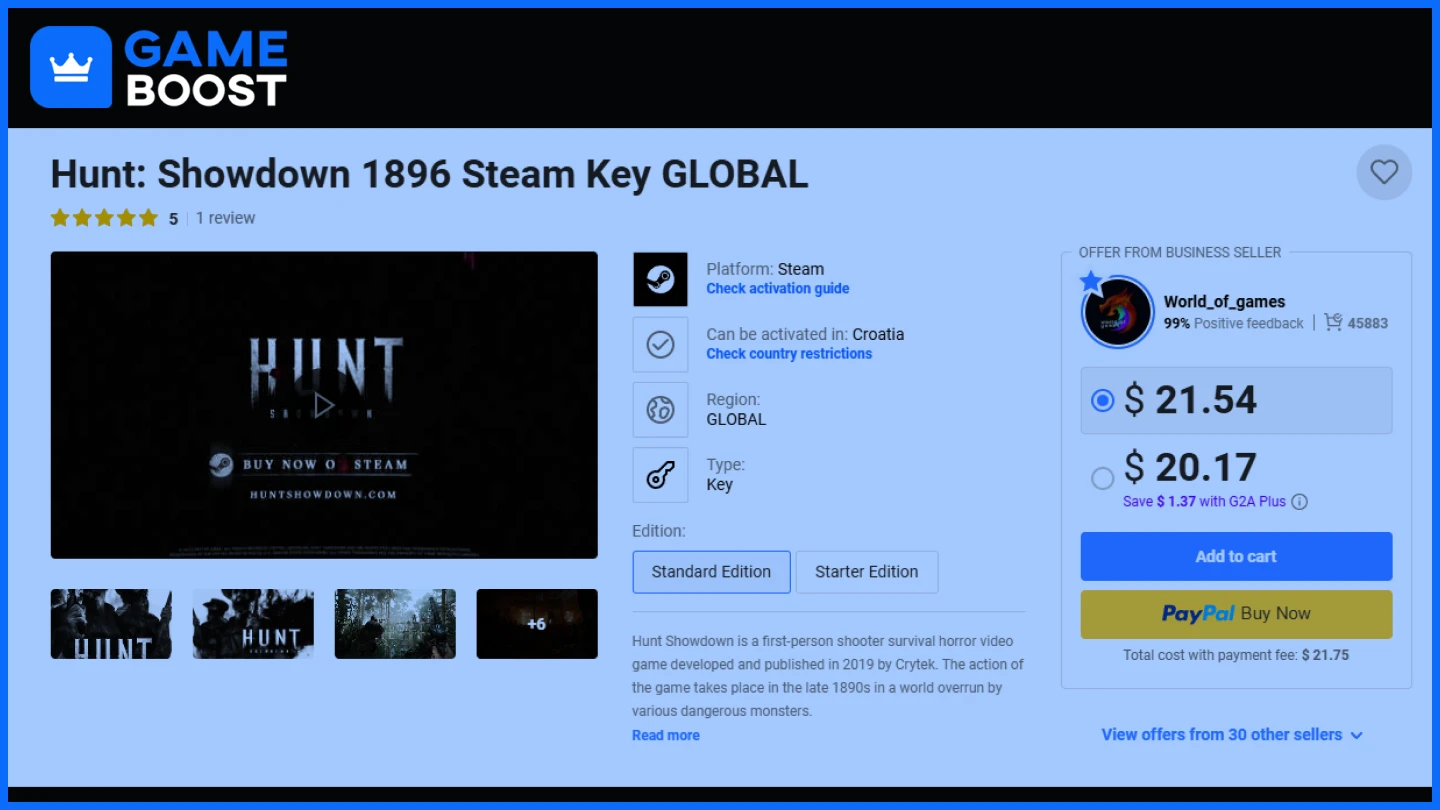Click the five-star rating
The height and width of the screenshot is (810, 1440).
tap(104, 218)
